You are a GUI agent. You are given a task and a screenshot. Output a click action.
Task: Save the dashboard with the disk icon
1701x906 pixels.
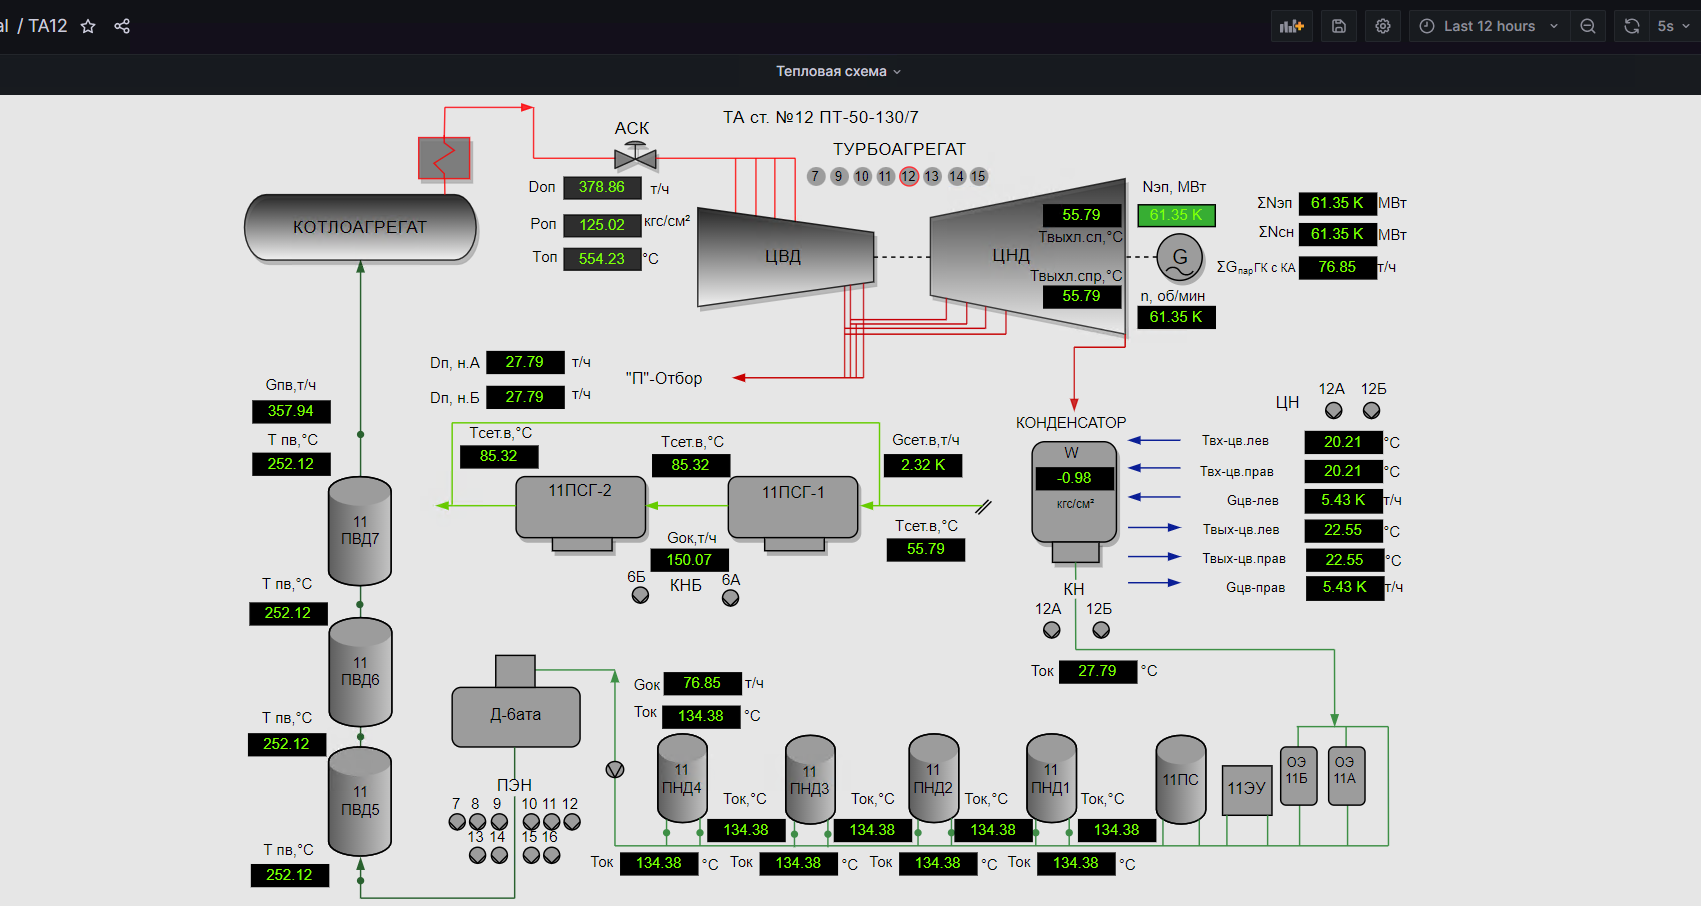(1339, 26)
